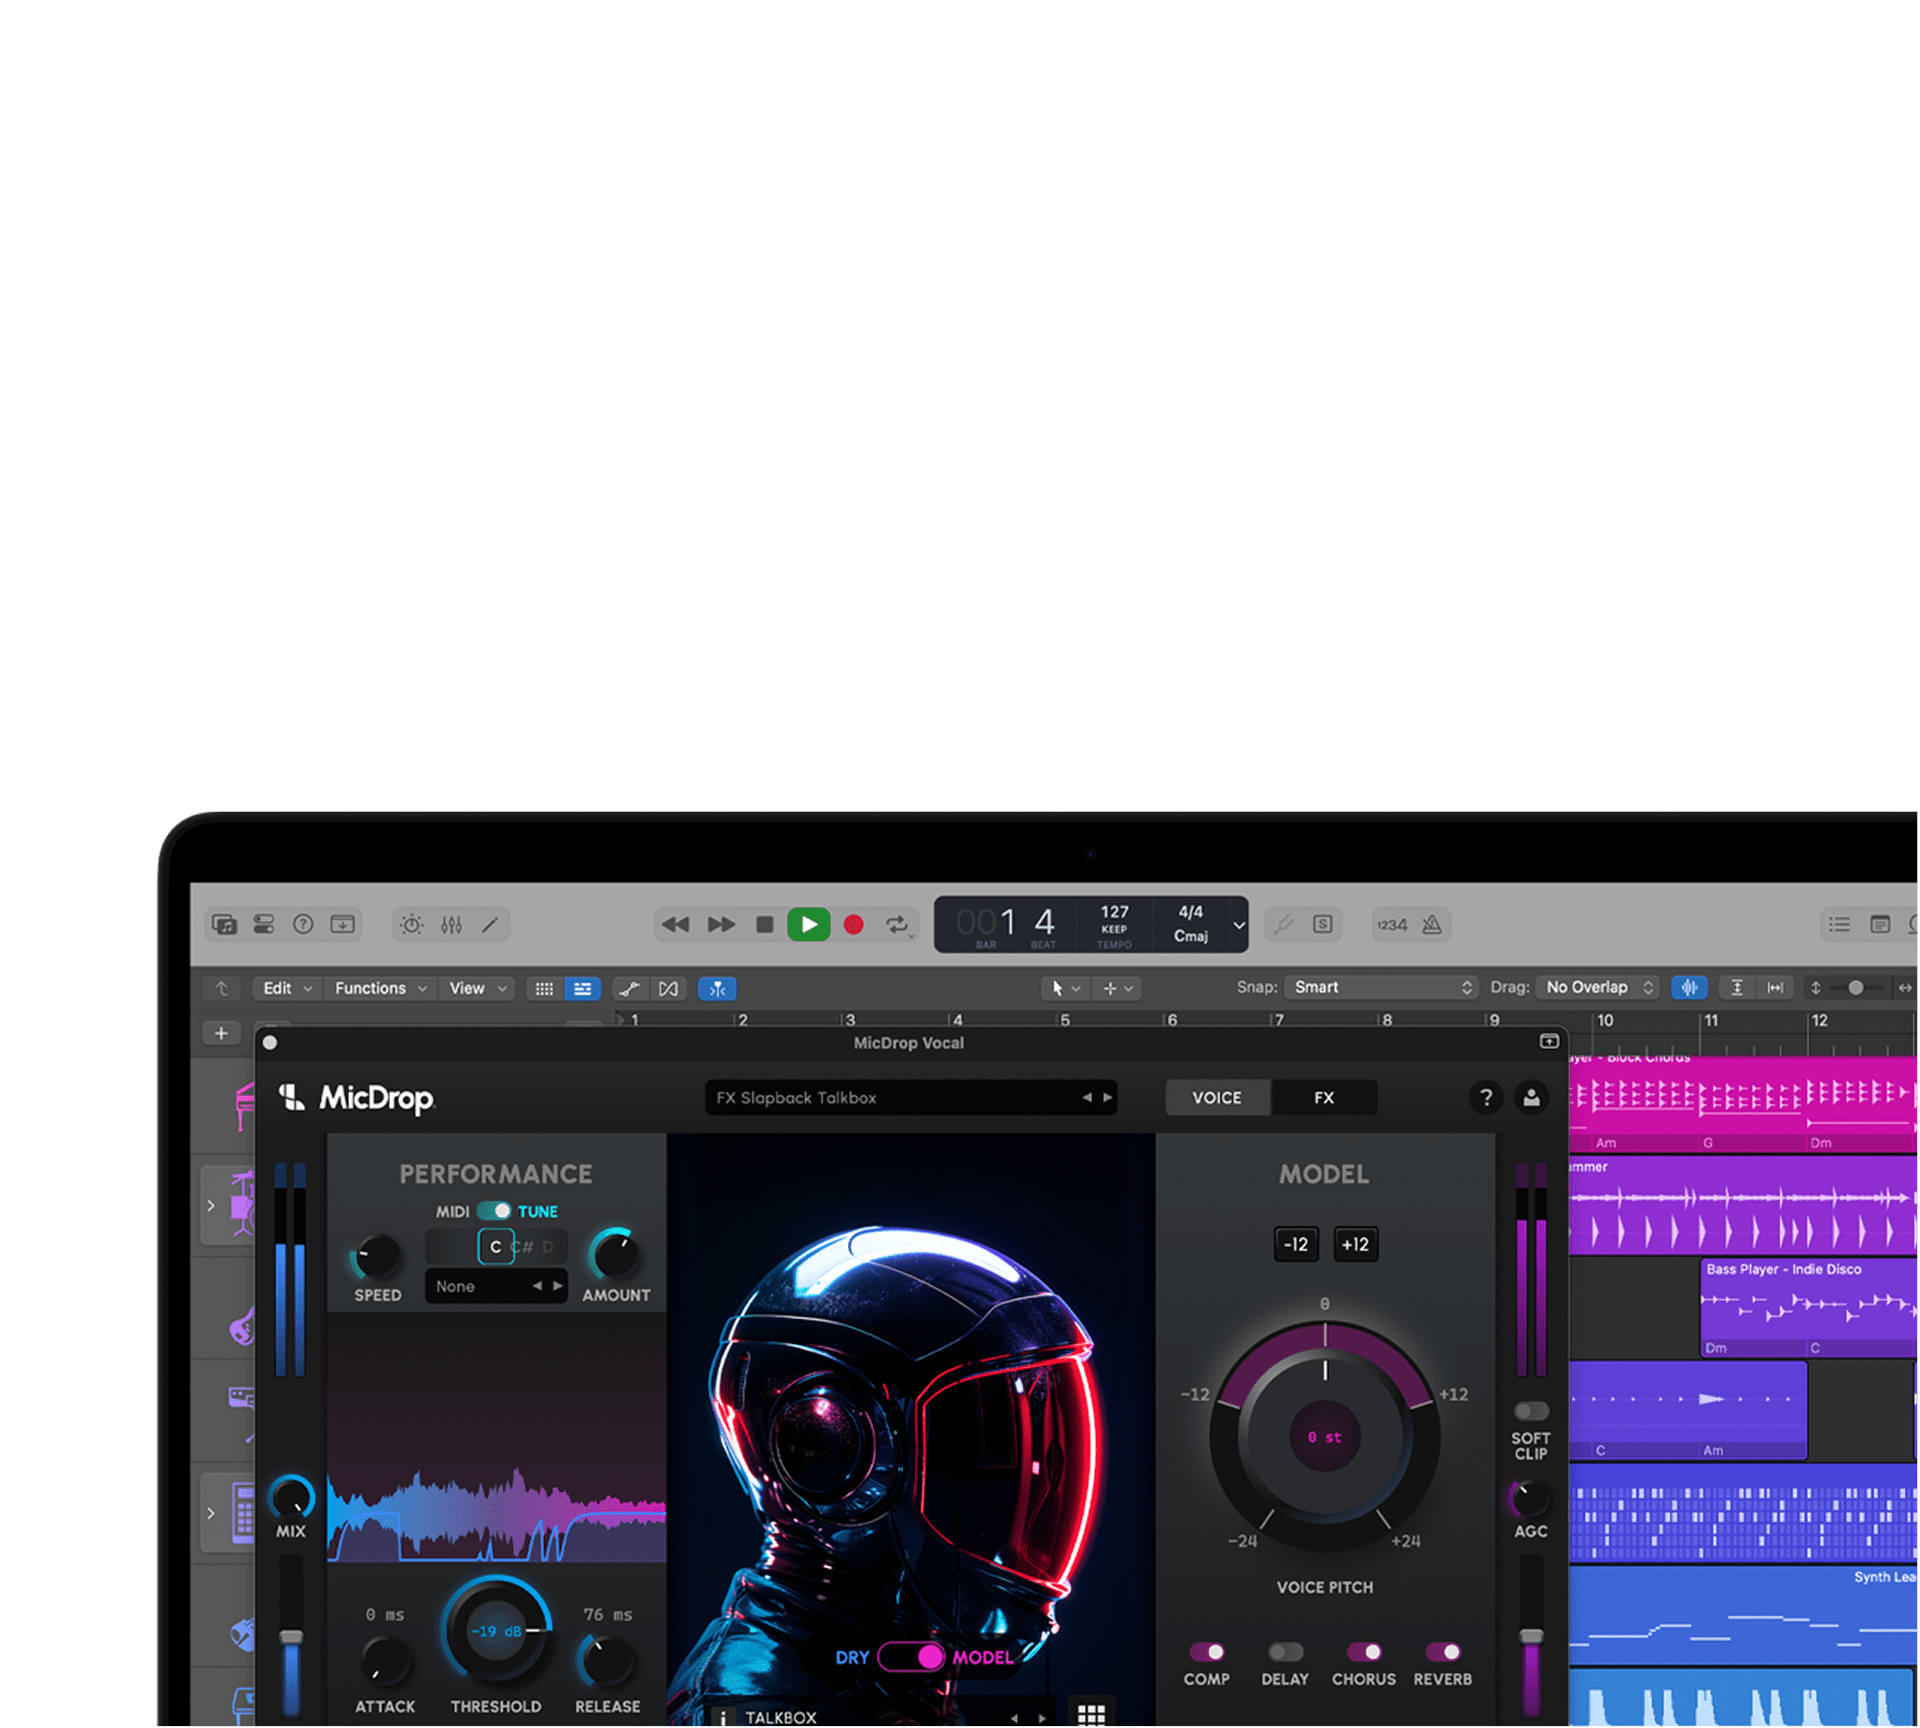Toggle the Cycle loop icon

897,924
